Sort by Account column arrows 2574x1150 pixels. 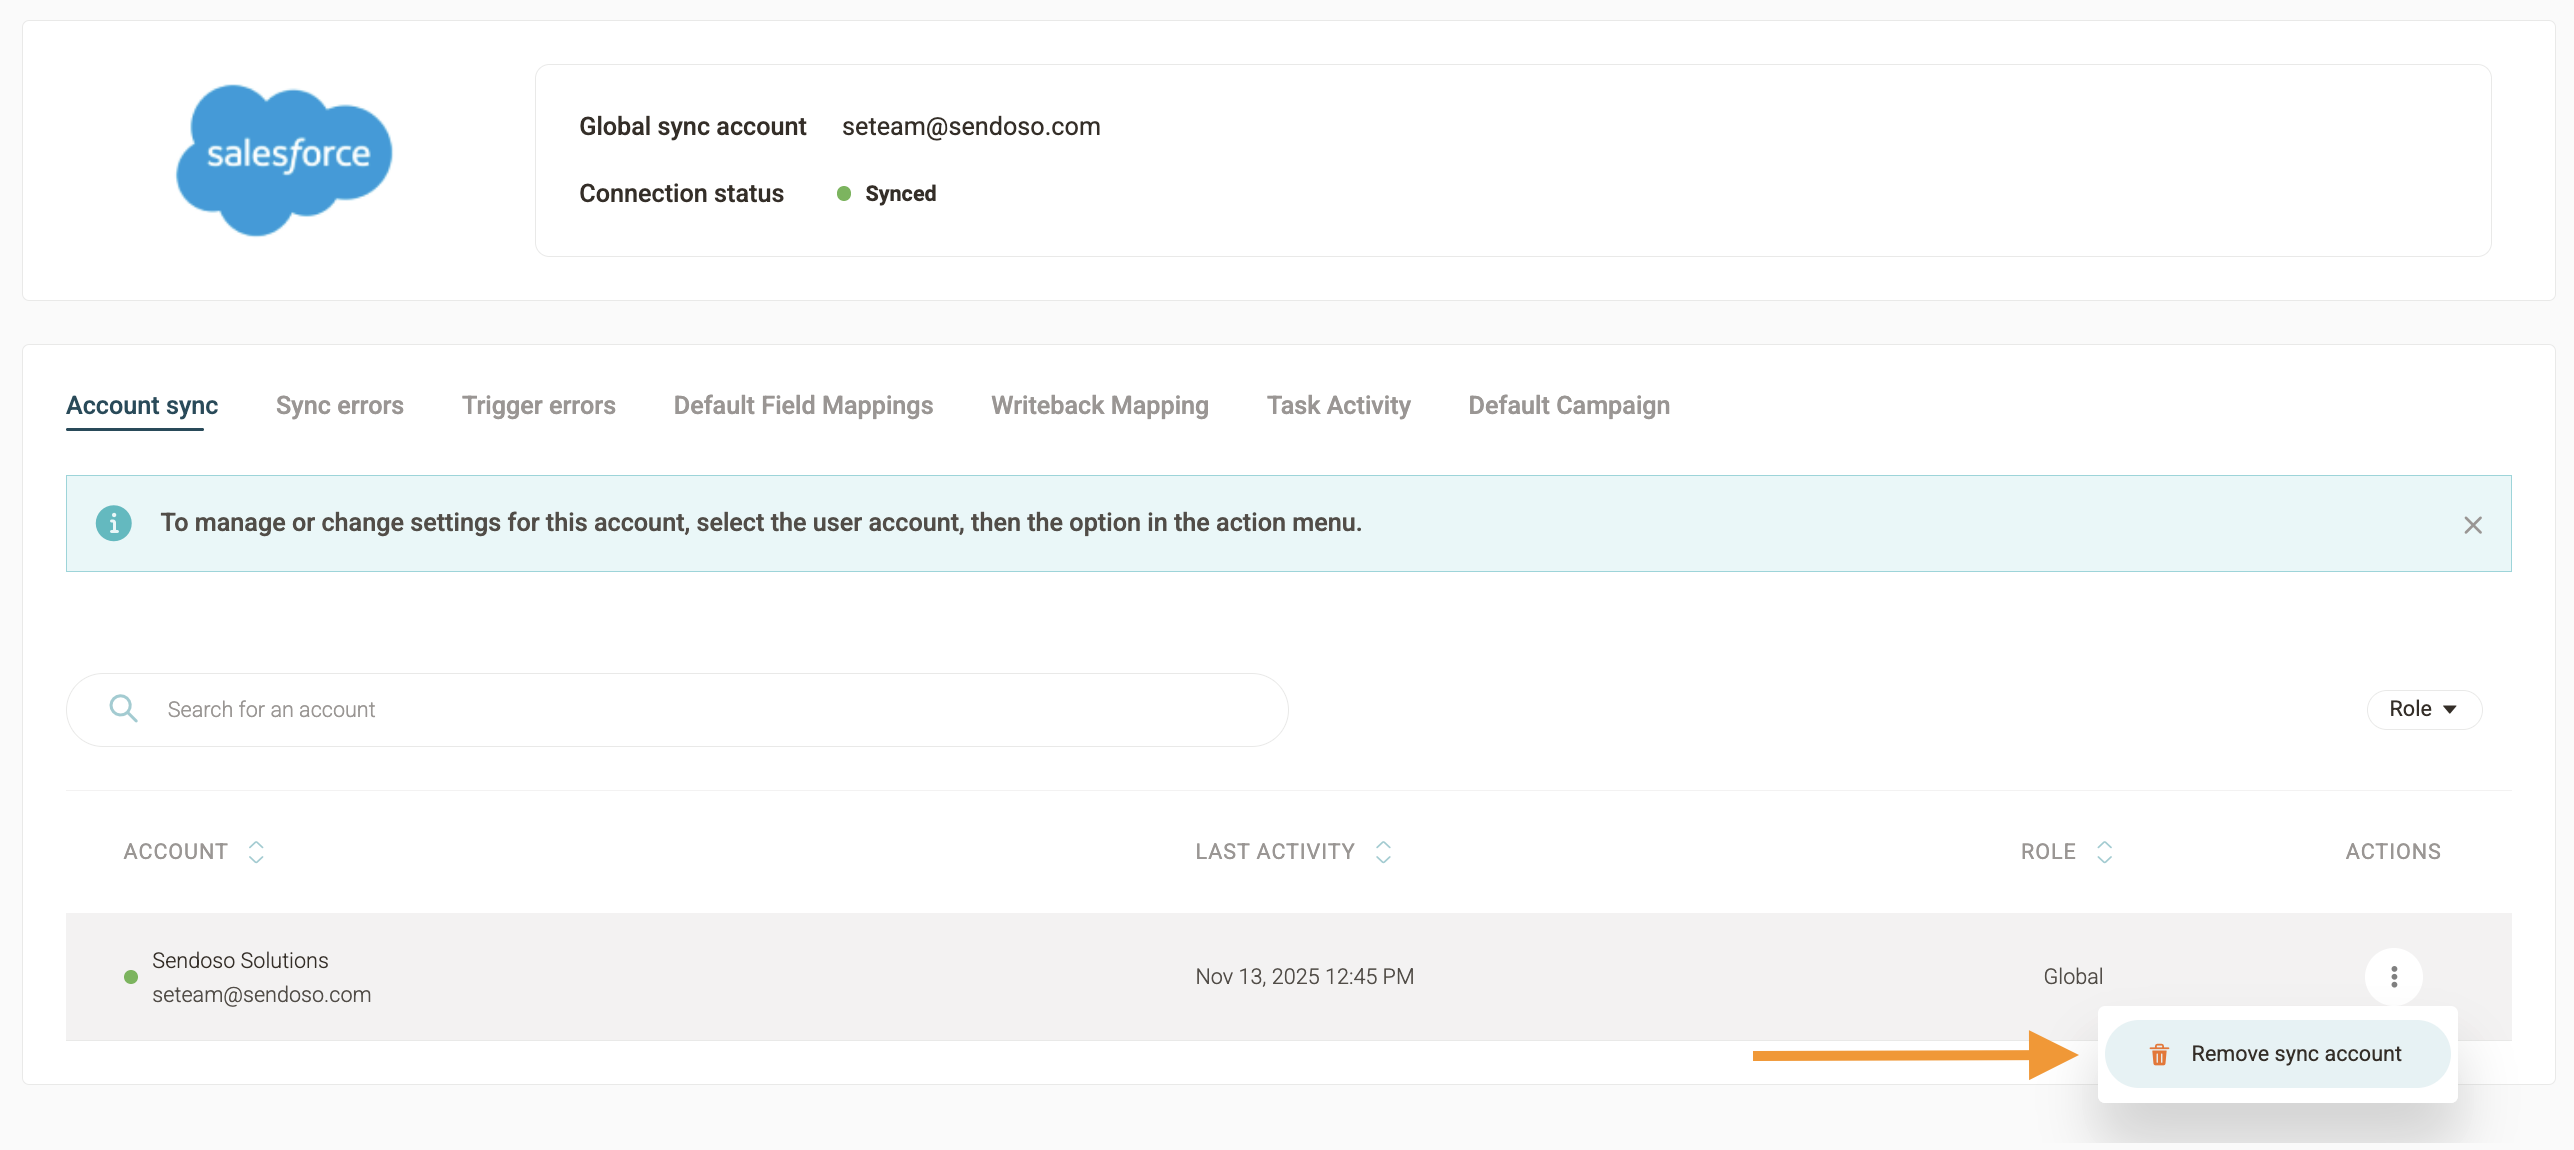(x=256, y=851)
